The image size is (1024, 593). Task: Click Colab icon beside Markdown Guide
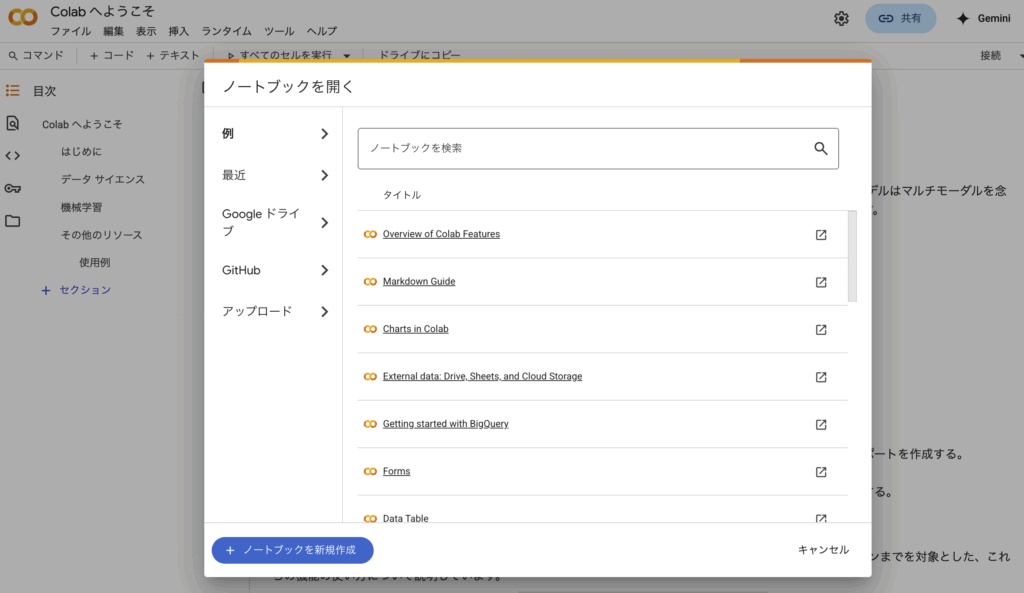370,281
